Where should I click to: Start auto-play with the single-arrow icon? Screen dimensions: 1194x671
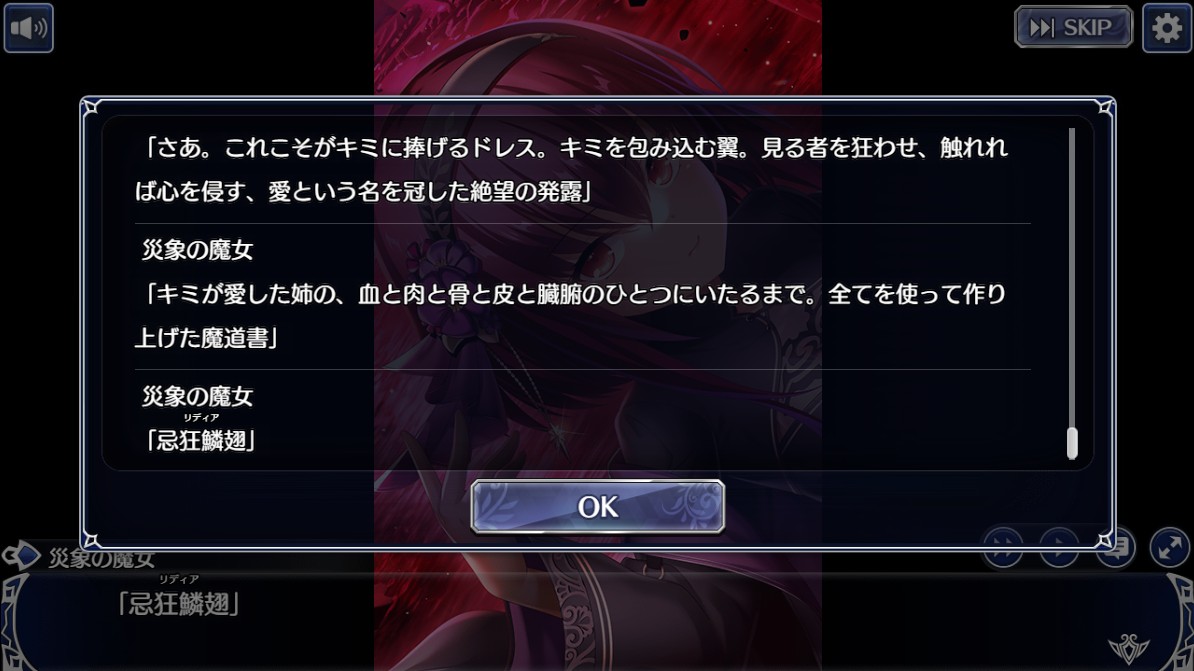point(1059,547)
